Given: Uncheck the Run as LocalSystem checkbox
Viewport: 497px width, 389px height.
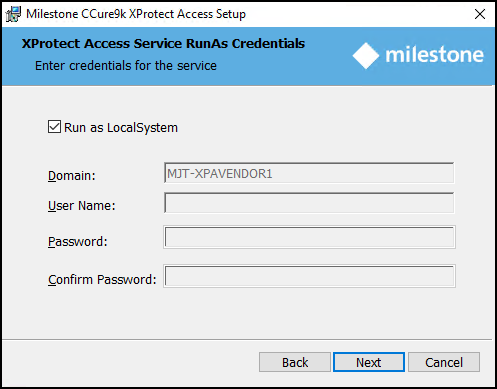Looking at the screenshot, I should pos(54,127).
